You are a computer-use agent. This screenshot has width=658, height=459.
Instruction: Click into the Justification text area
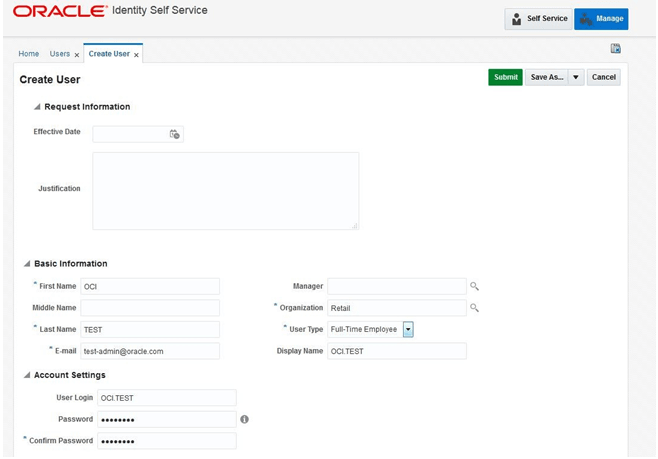225,191
